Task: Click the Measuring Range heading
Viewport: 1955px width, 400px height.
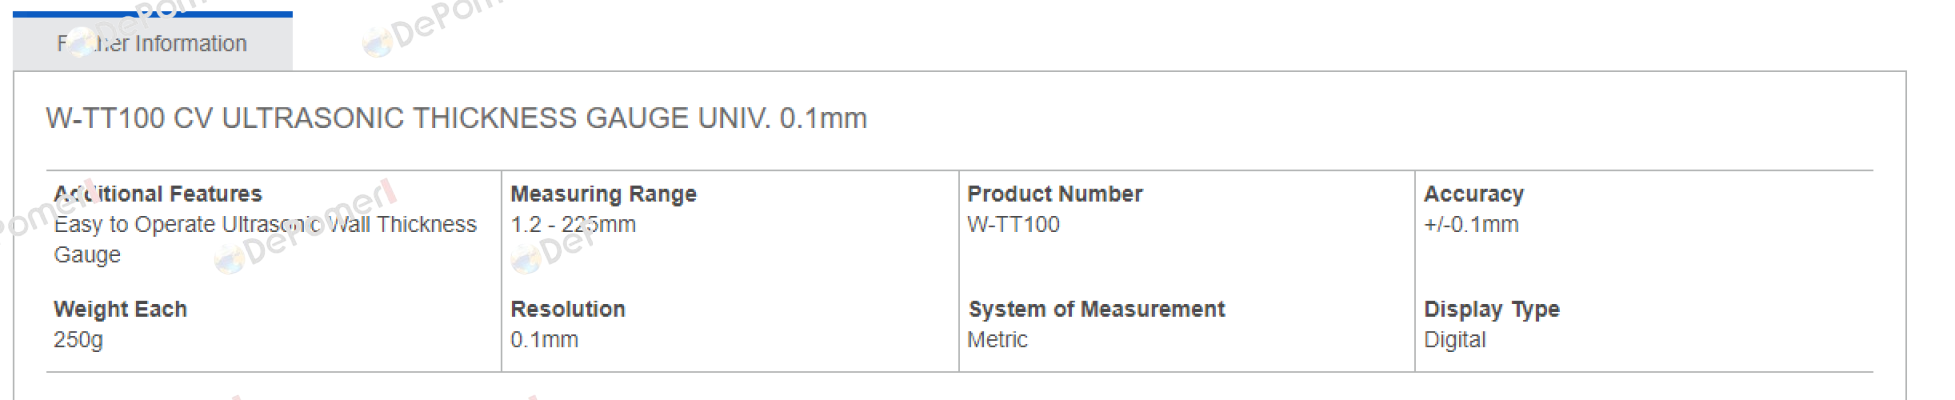Action: (x=603, y=194)
